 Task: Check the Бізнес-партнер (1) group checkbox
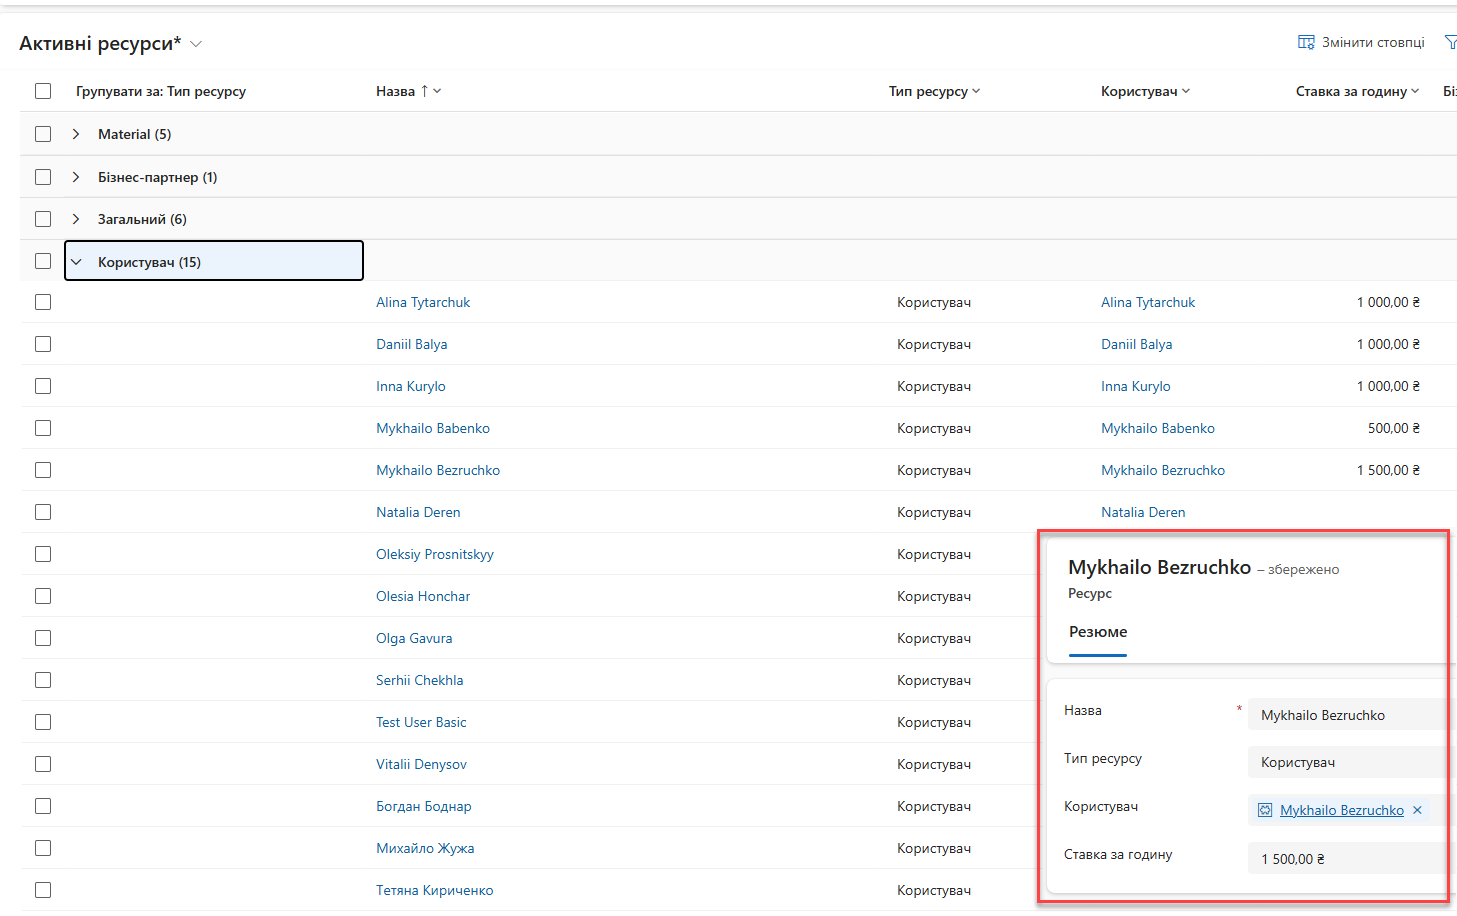point(43,177)
